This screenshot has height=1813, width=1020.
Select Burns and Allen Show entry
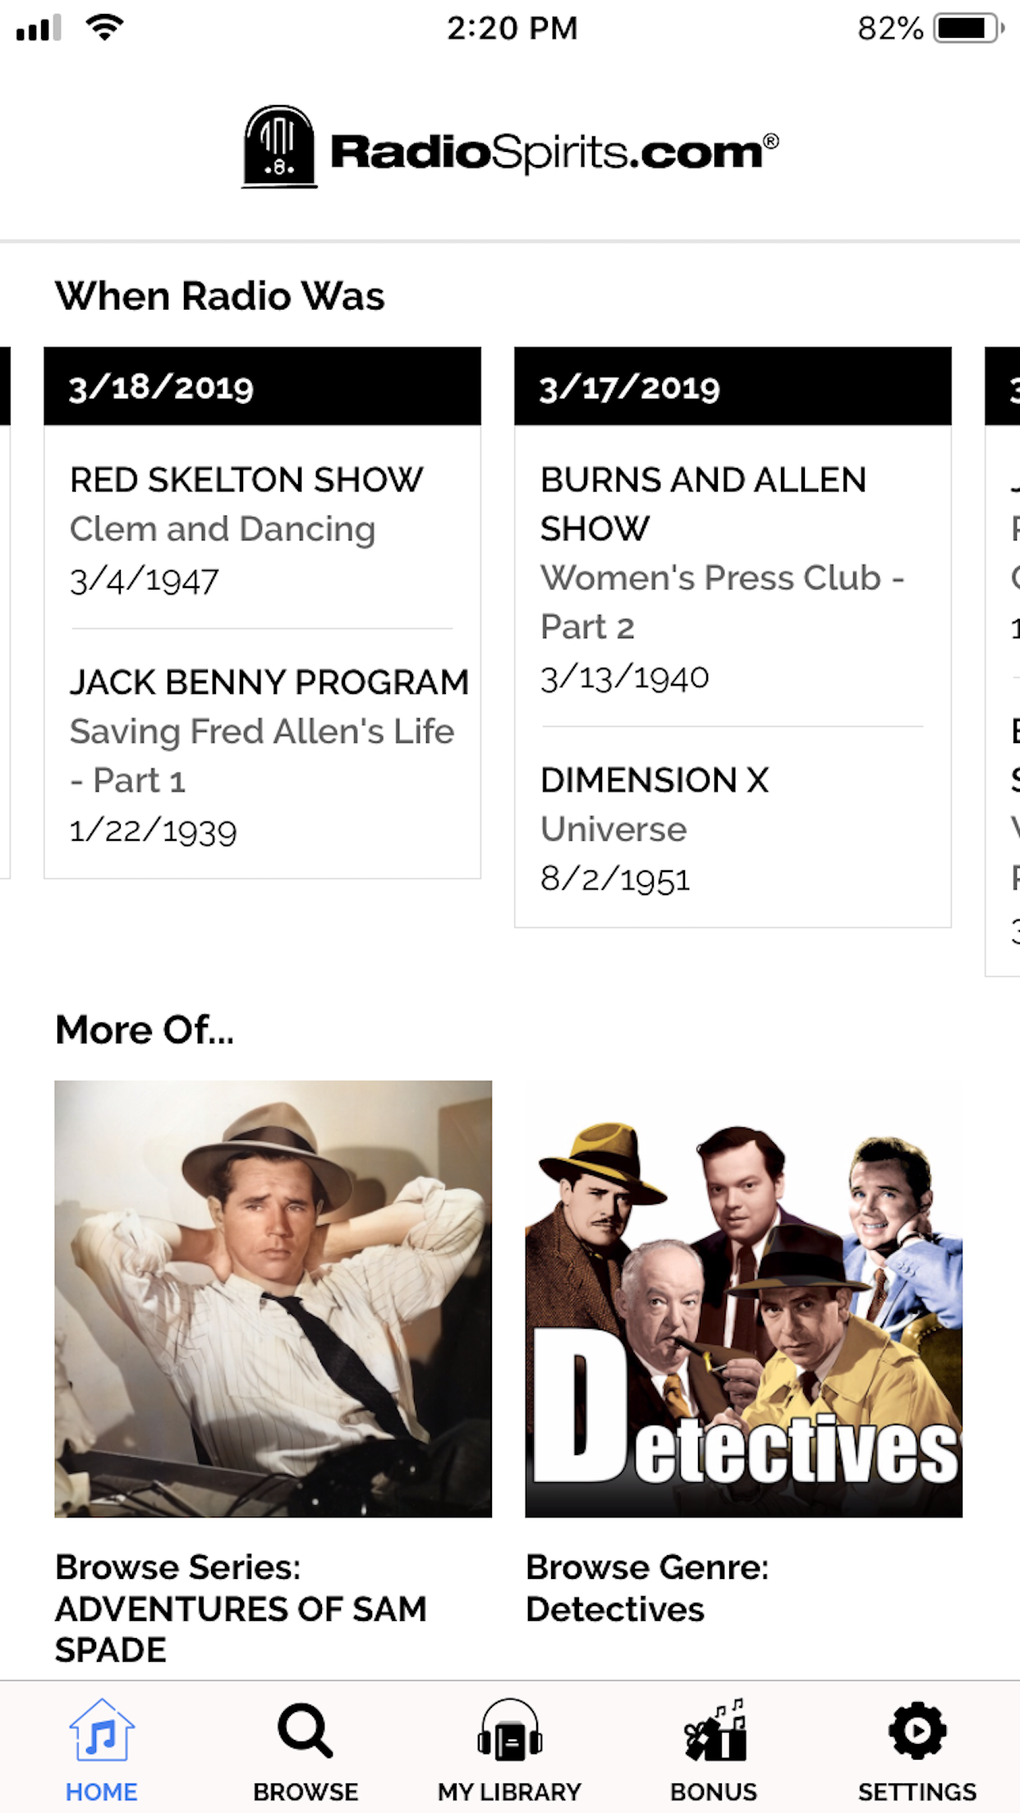(720, 577)
